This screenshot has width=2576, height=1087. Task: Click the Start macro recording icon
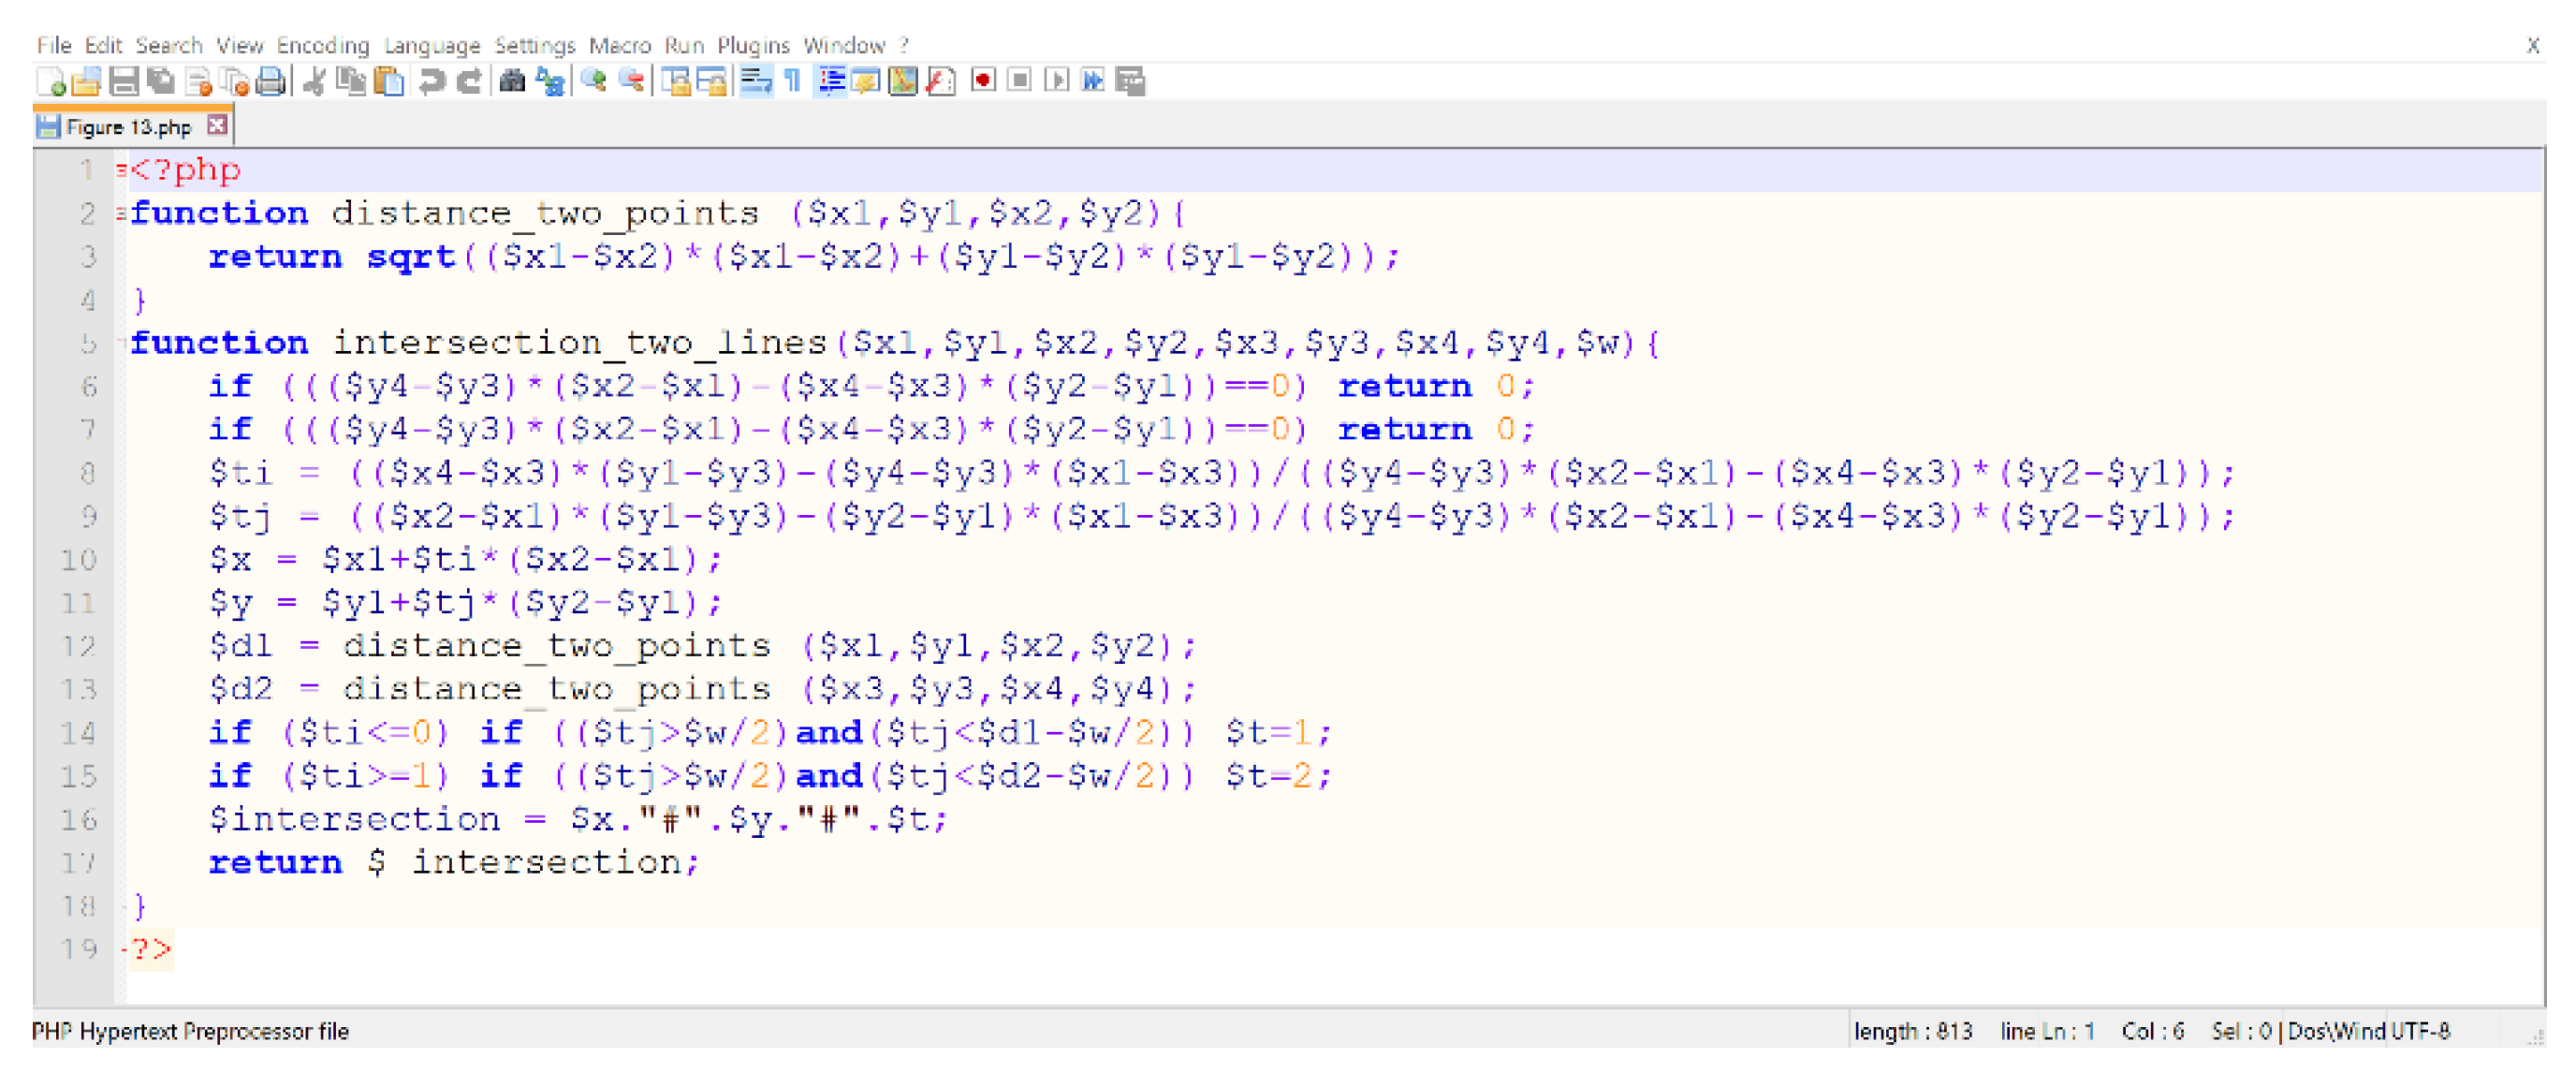[983, 81]
